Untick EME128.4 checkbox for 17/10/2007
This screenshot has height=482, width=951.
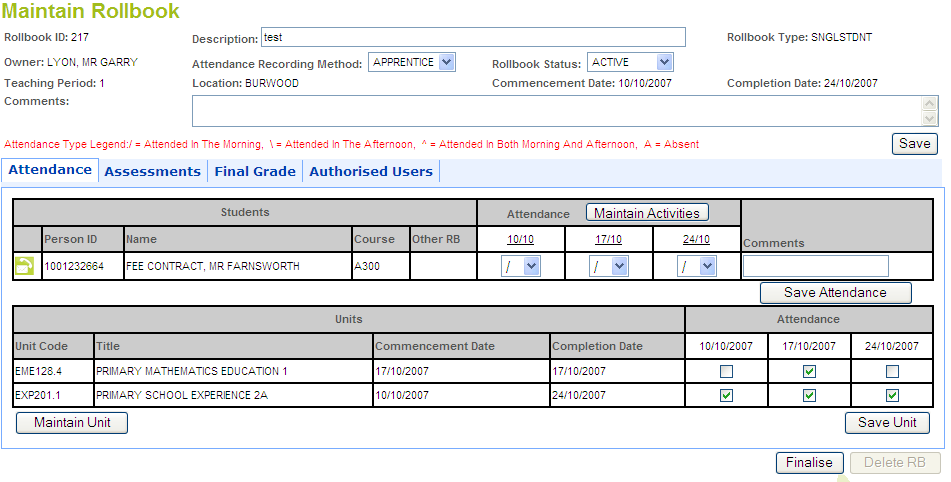(x=809, y=371)
